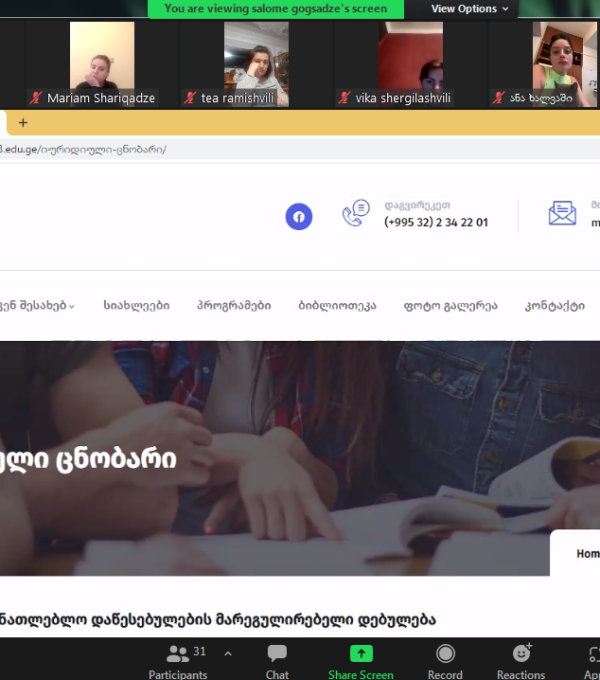Click the email envelope icon
Screen dimensions: 600x680
[562, 213]
